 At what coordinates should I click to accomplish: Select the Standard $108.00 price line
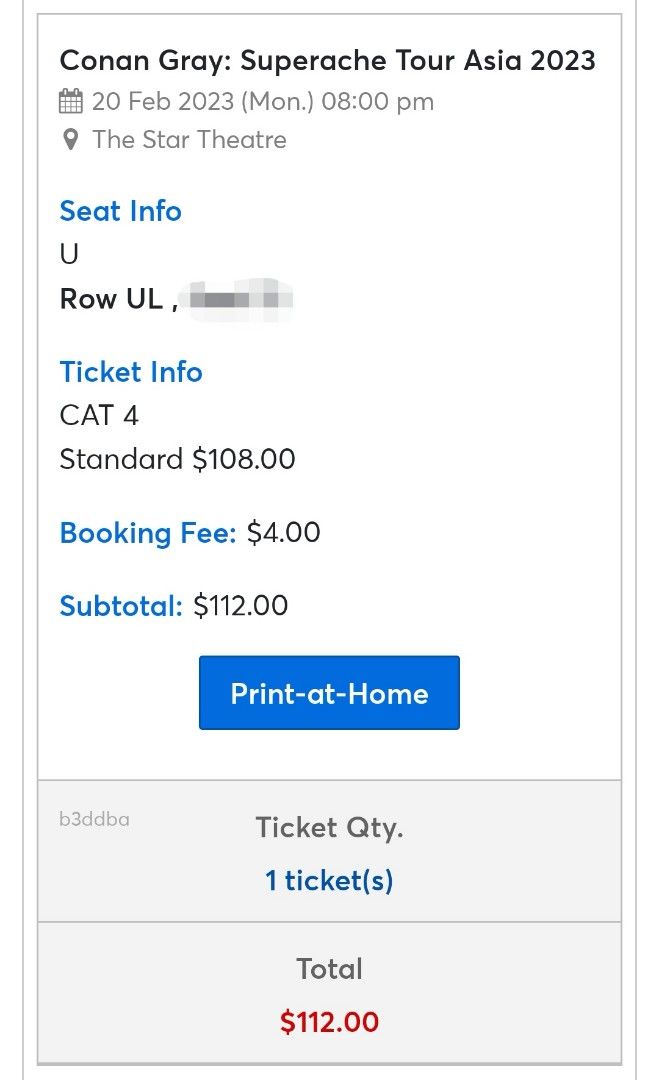pos(176,459)
